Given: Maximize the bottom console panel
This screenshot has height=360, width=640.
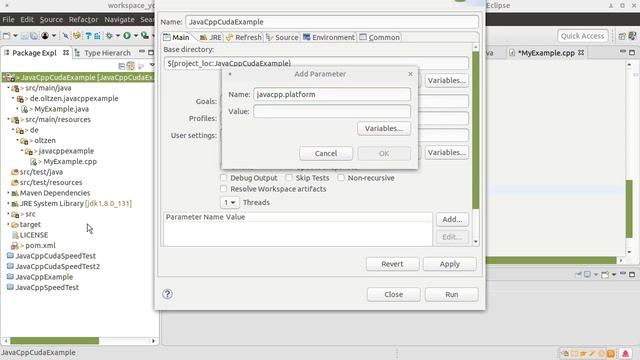Looking at the screenshot, I should (632, 274).
